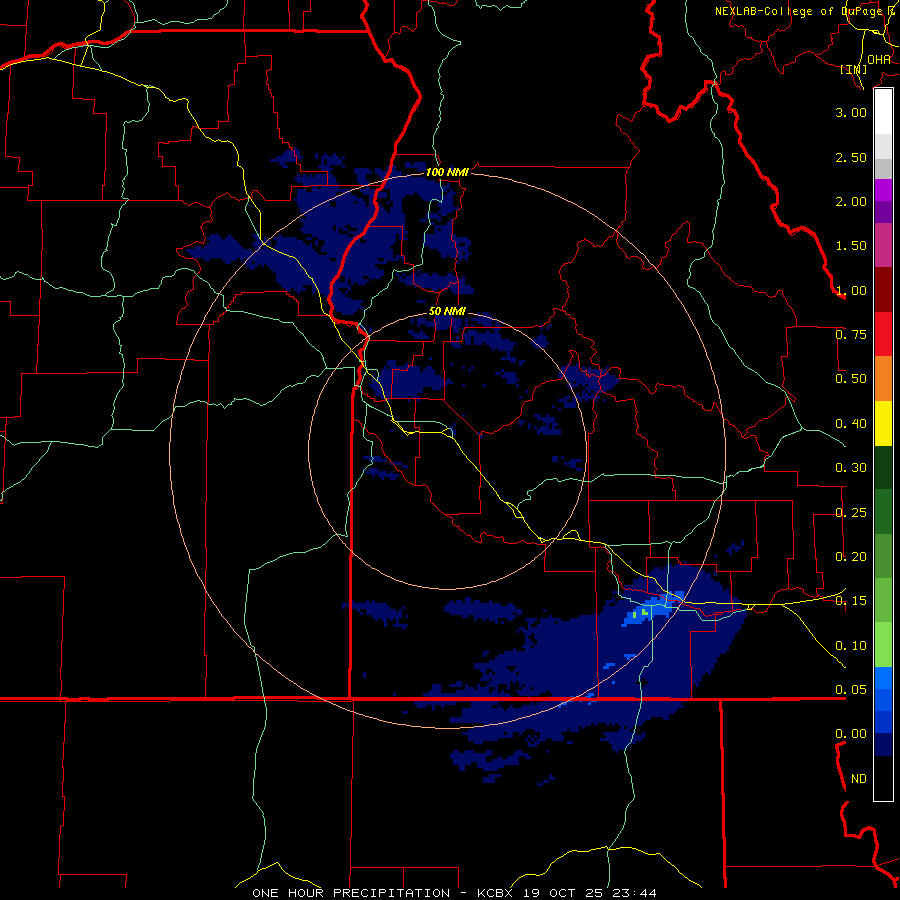Click the 0.50 legend value
This screenshot has width=900, height=900.
(851, 379)
